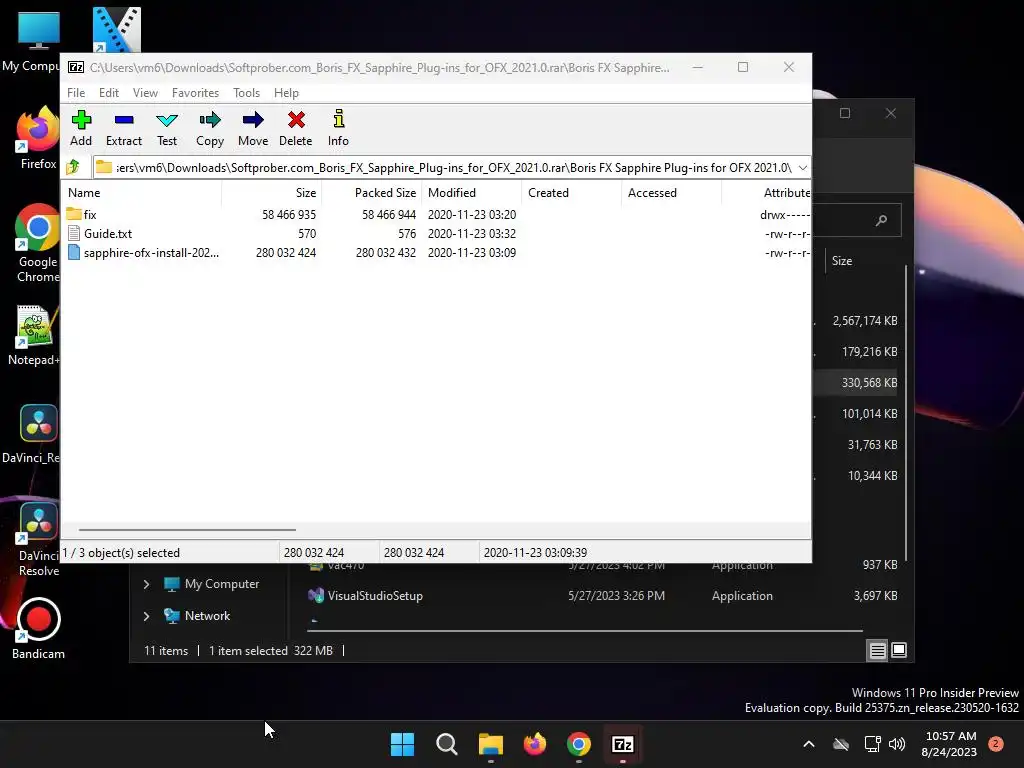
Task: Run Test on the archive
Action: coord(167,128)
